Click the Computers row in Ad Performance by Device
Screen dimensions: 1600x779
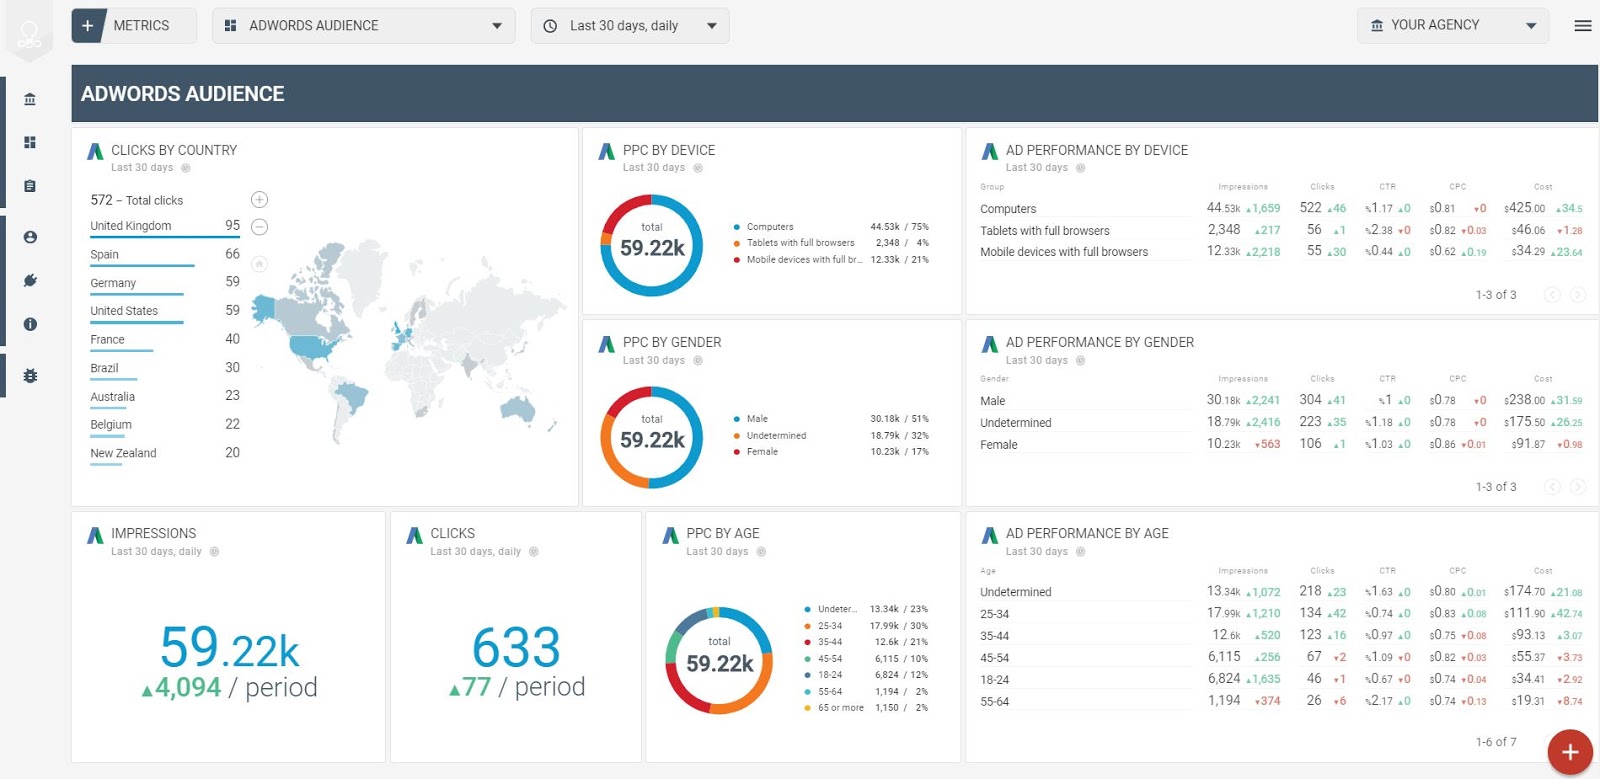[1281, 209]
